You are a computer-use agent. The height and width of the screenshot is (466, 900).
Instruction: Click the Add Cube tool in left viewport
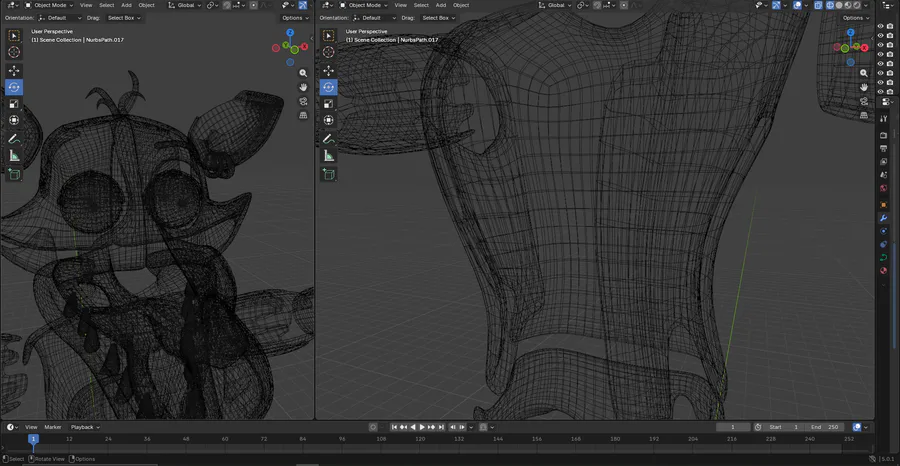point(14,174)
